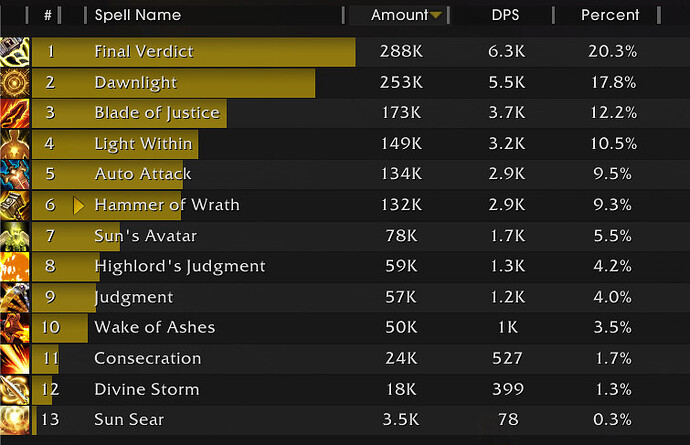
Task: Sort by the DPS column header
Action: pyautogui.click(x=505, y=15)
